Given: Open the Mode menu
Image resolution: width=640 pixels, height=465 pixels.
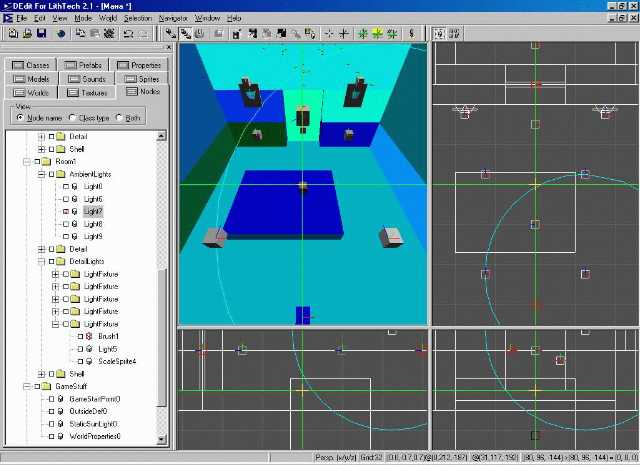Looking at the screenshot, I should 83,18.
